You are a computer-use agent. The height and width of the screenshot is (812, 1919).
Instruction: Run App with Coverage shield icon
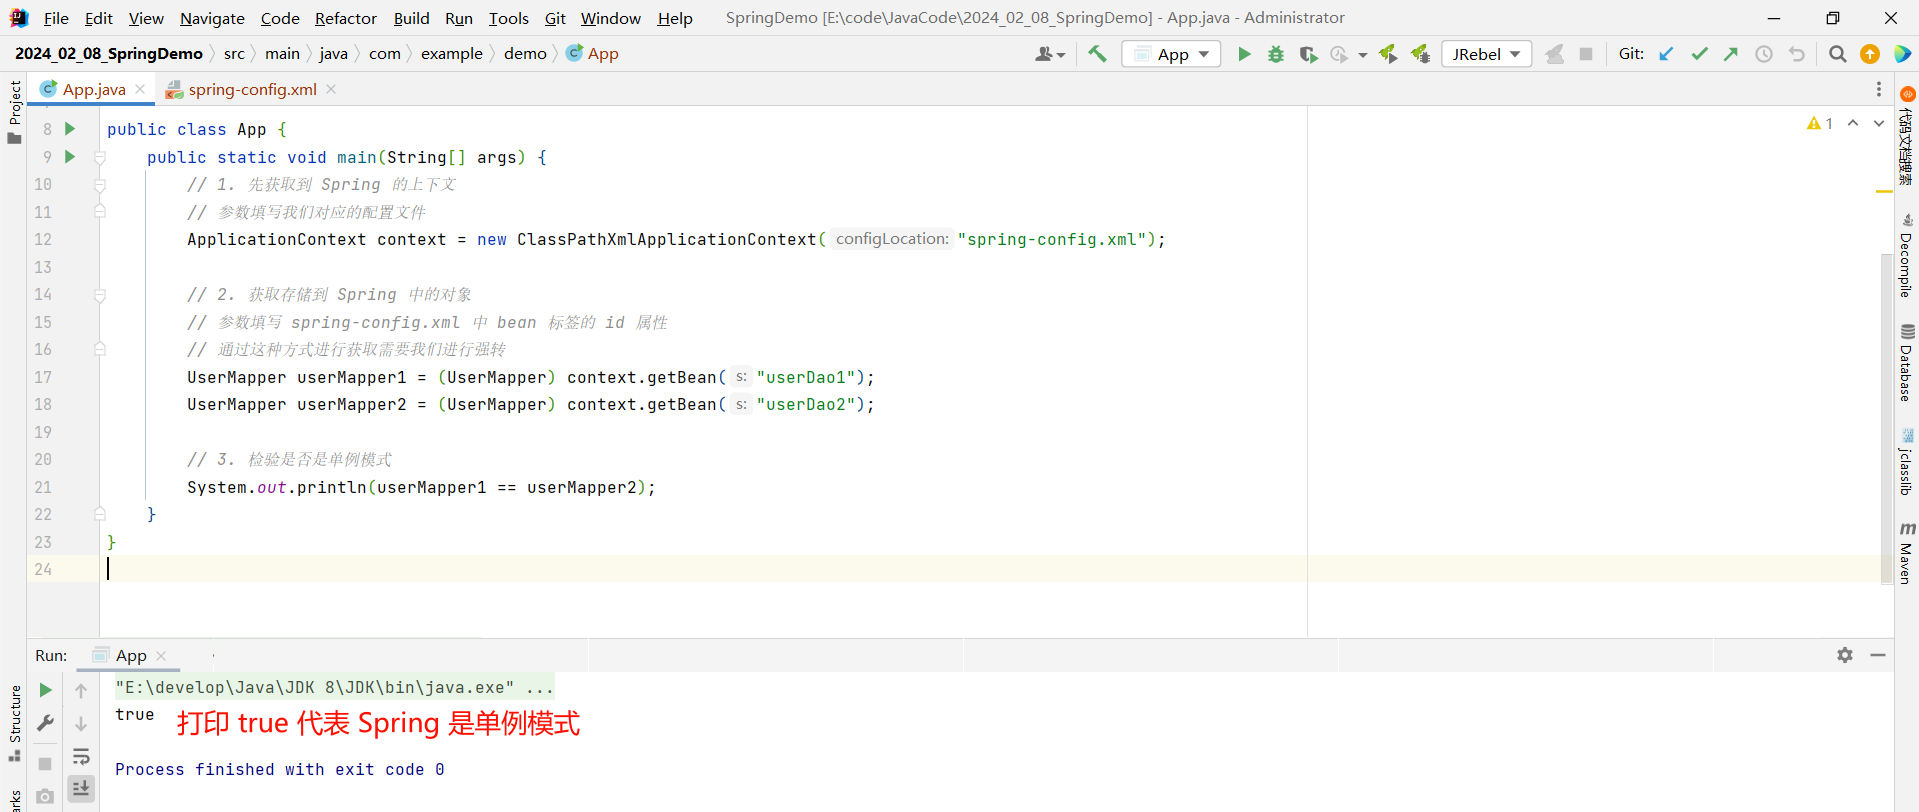(x=1308, y=54)
